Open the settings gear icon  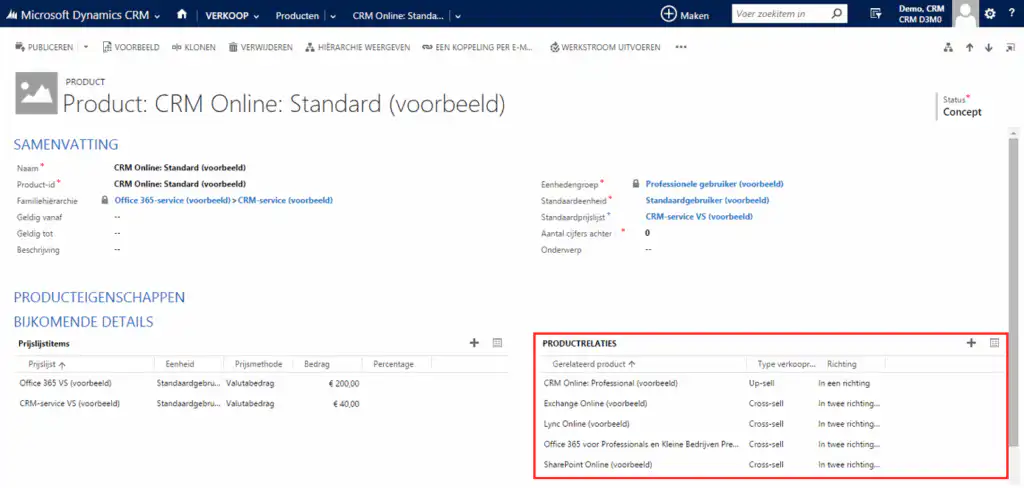pos(989,14)
